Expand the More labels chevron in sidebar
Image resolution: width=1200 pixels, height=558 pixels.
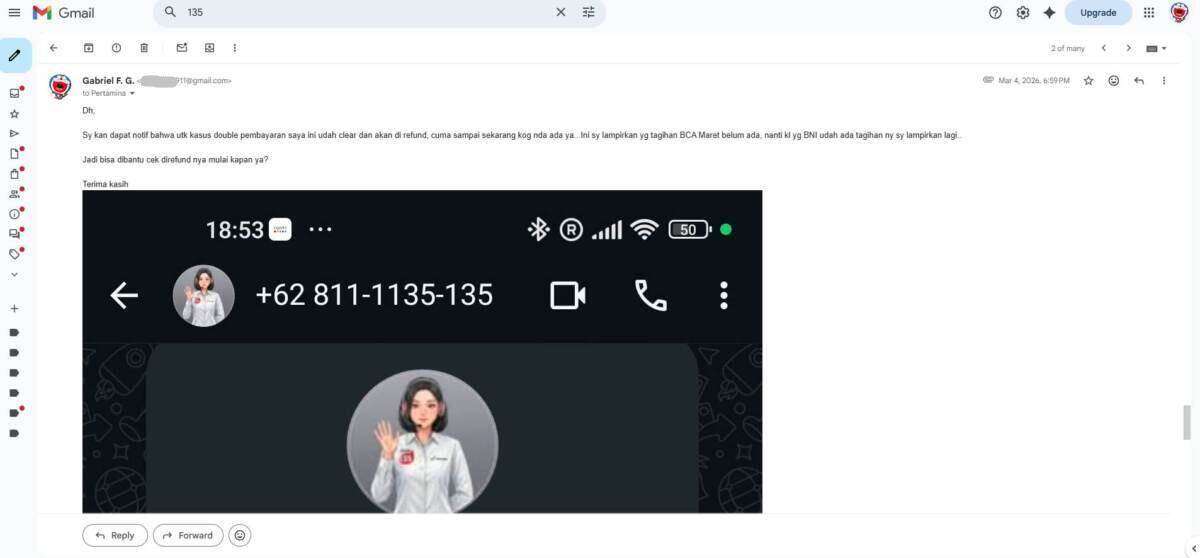[14, 274]
